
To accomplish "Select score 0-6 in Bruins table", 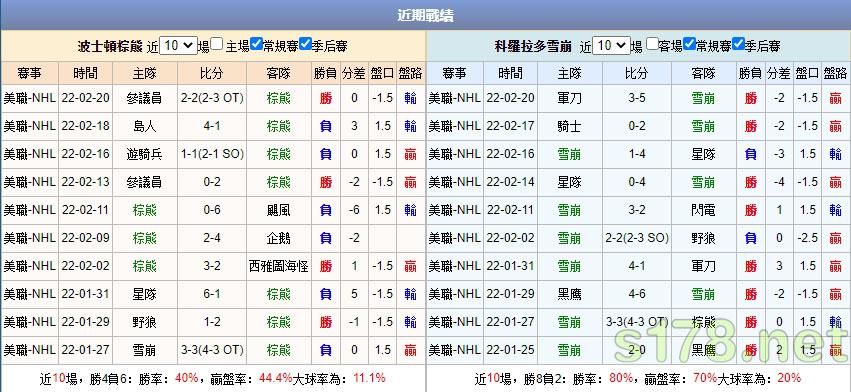I will click(x=212, y=210).
